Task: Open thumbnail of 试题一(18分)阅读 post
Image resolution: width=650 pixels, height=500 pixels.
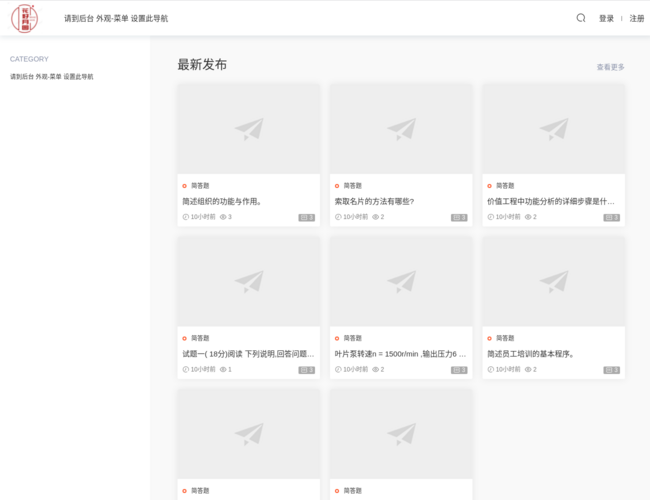Action: [x=249, y=282]
